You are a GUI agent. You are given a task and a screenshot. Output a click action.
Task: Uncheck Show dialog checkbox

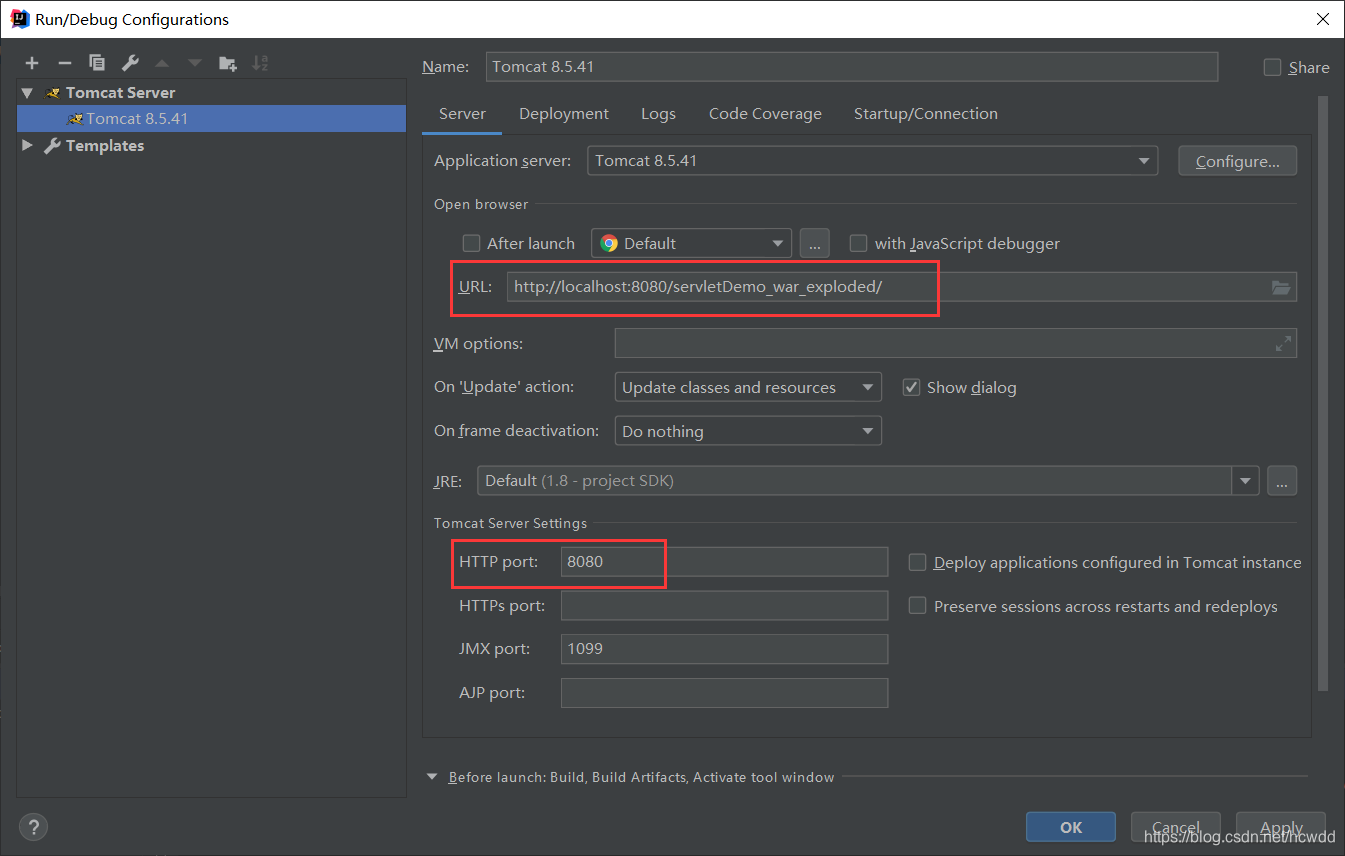pyautogui.click(x=911, y=387)
